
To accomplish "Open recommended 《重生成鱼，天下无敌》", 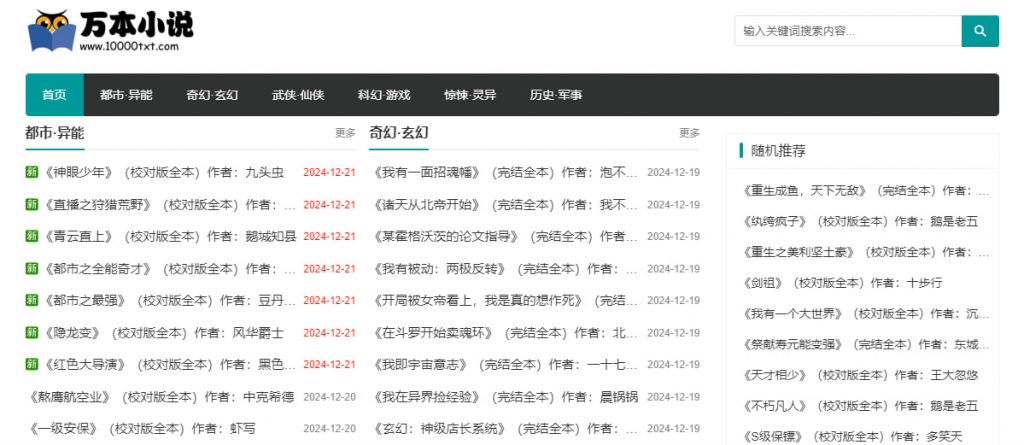I will tap(865, 190).
